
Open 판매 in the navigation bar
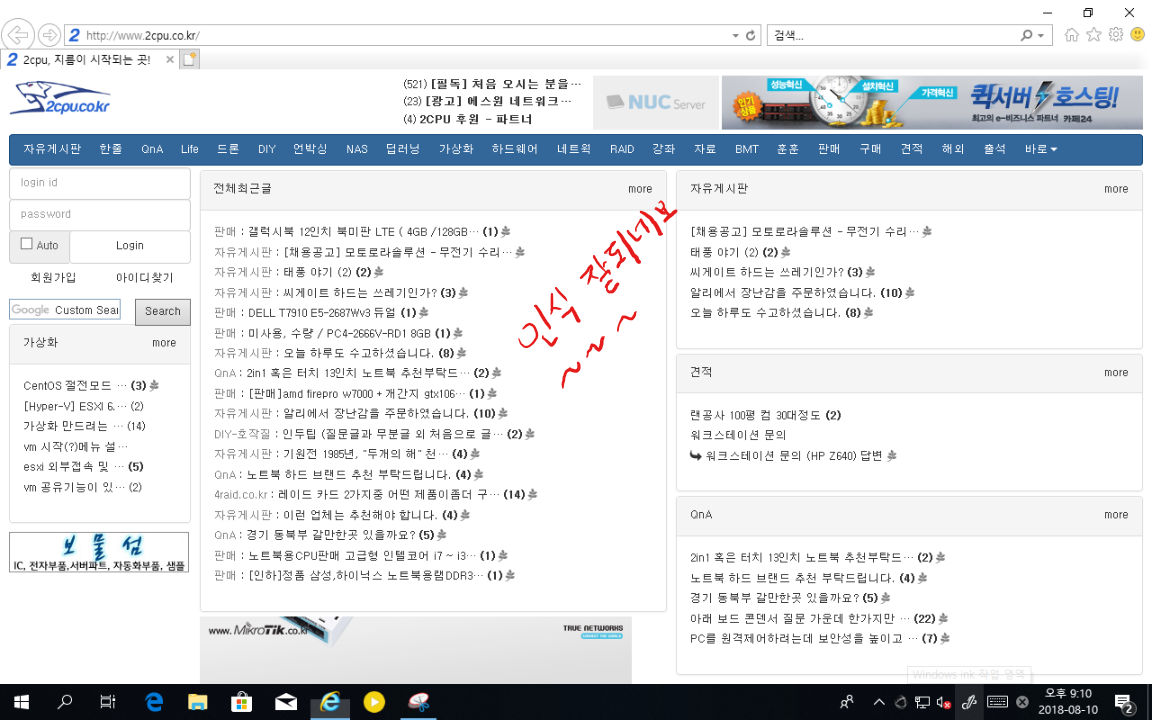829,149
